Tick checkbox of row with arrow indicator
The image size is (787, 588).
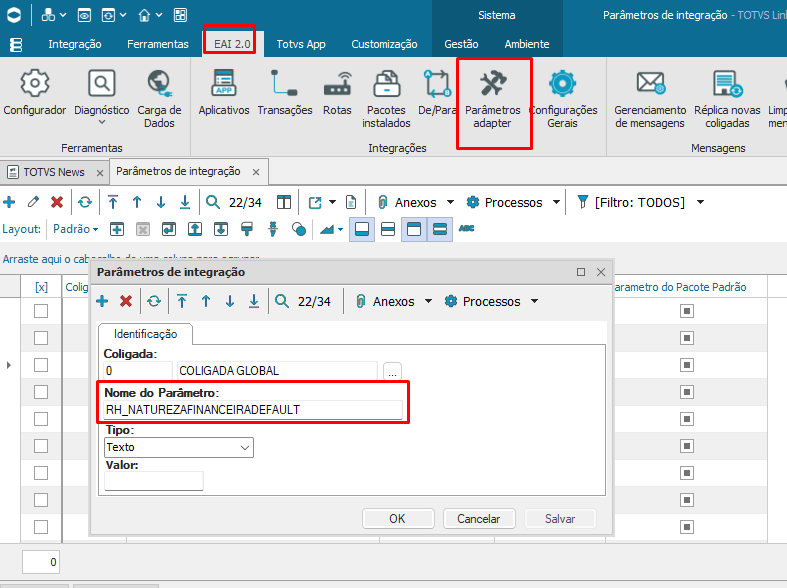point(41,365)
